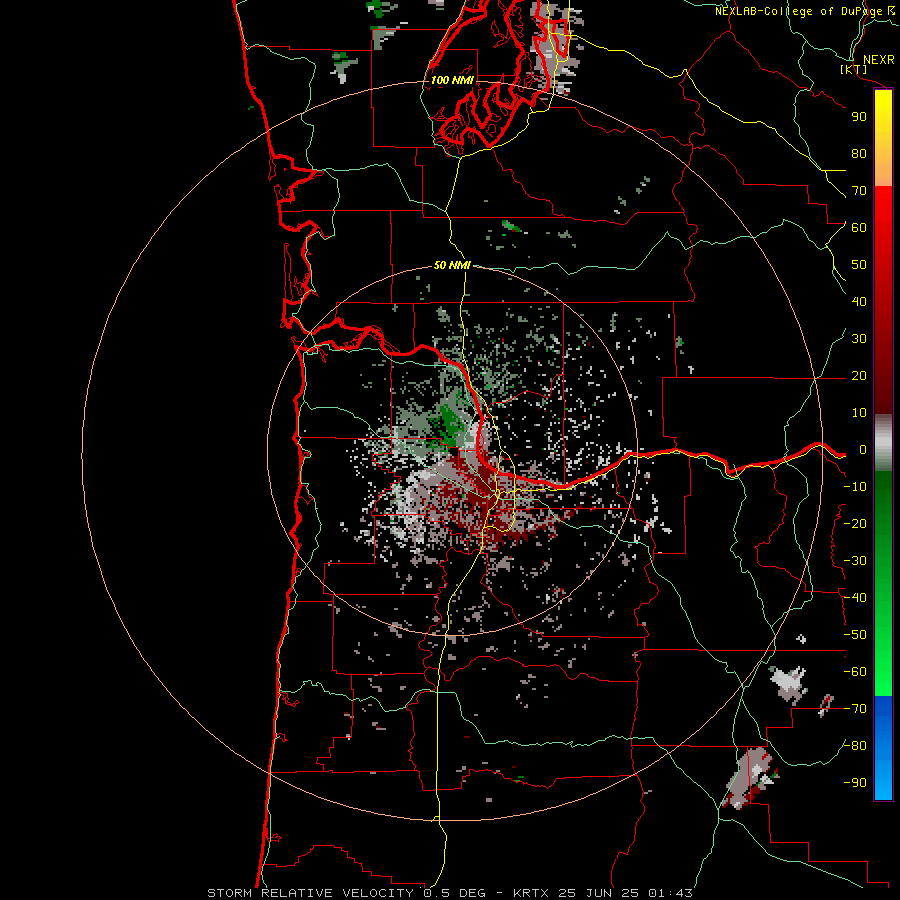This screenshot has width=900, height=900.
Task: Click the [KT] units label
Action: [x=854, y=69]
